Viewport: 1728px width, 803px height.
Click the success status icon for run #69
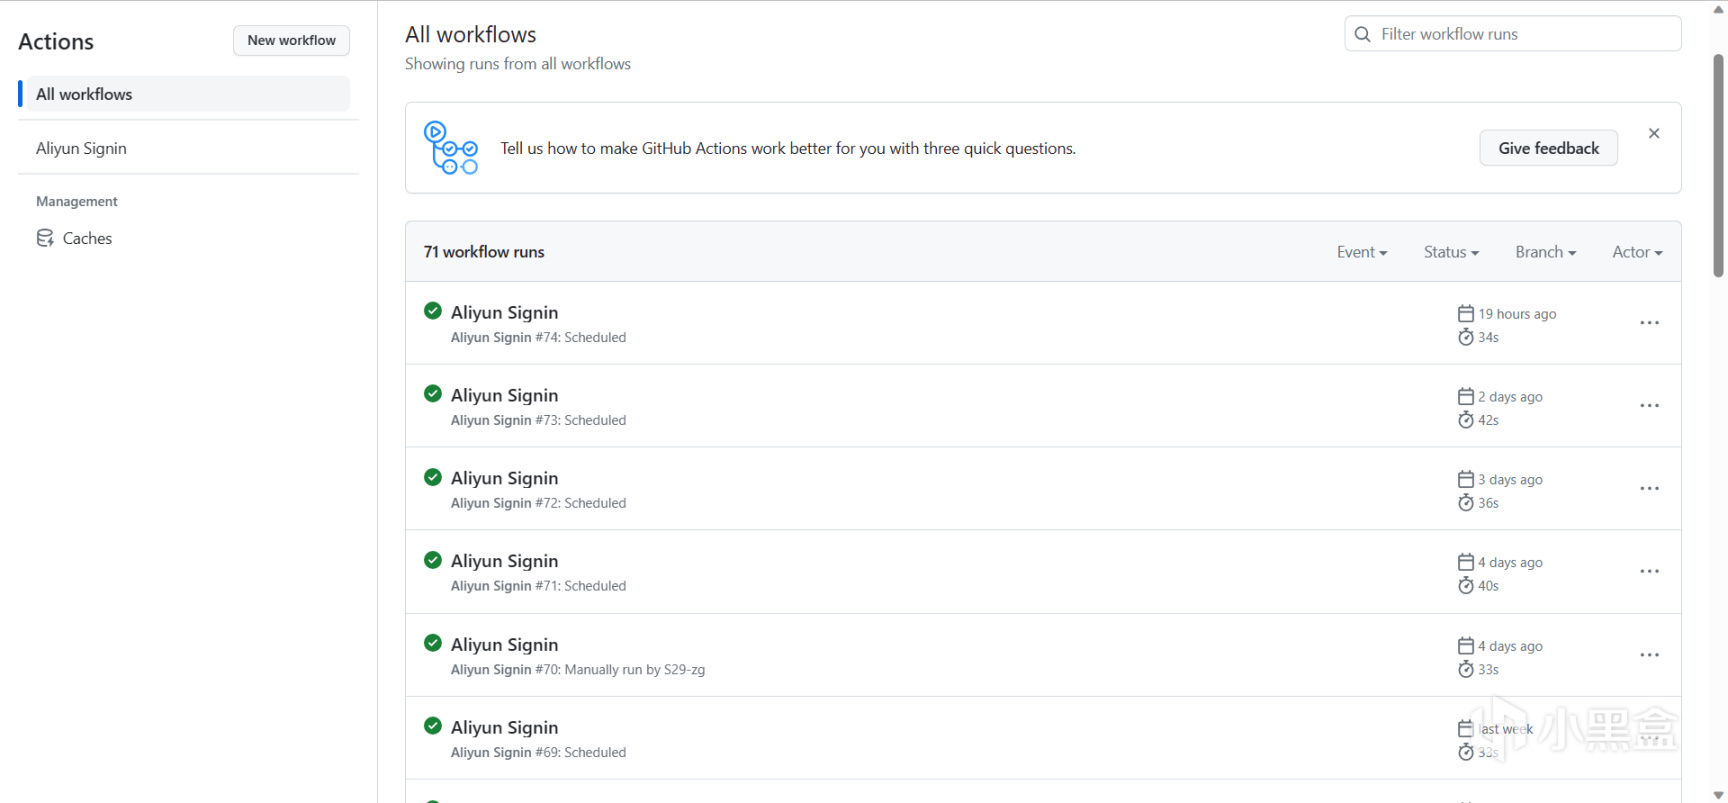coord(433,726)
